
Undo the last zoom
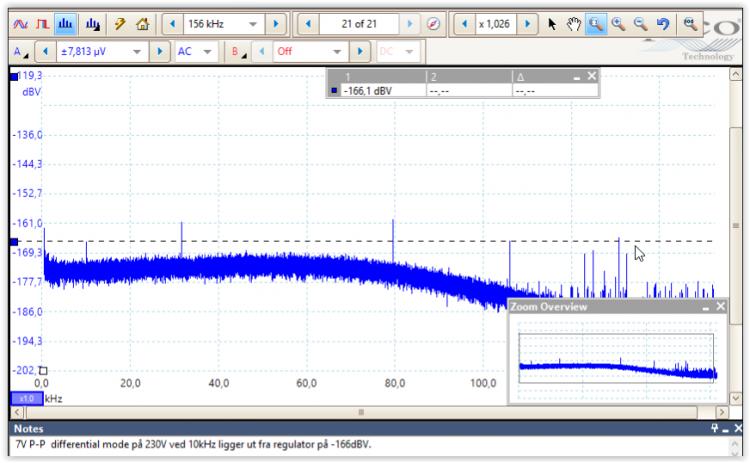(x=662, y=22)
